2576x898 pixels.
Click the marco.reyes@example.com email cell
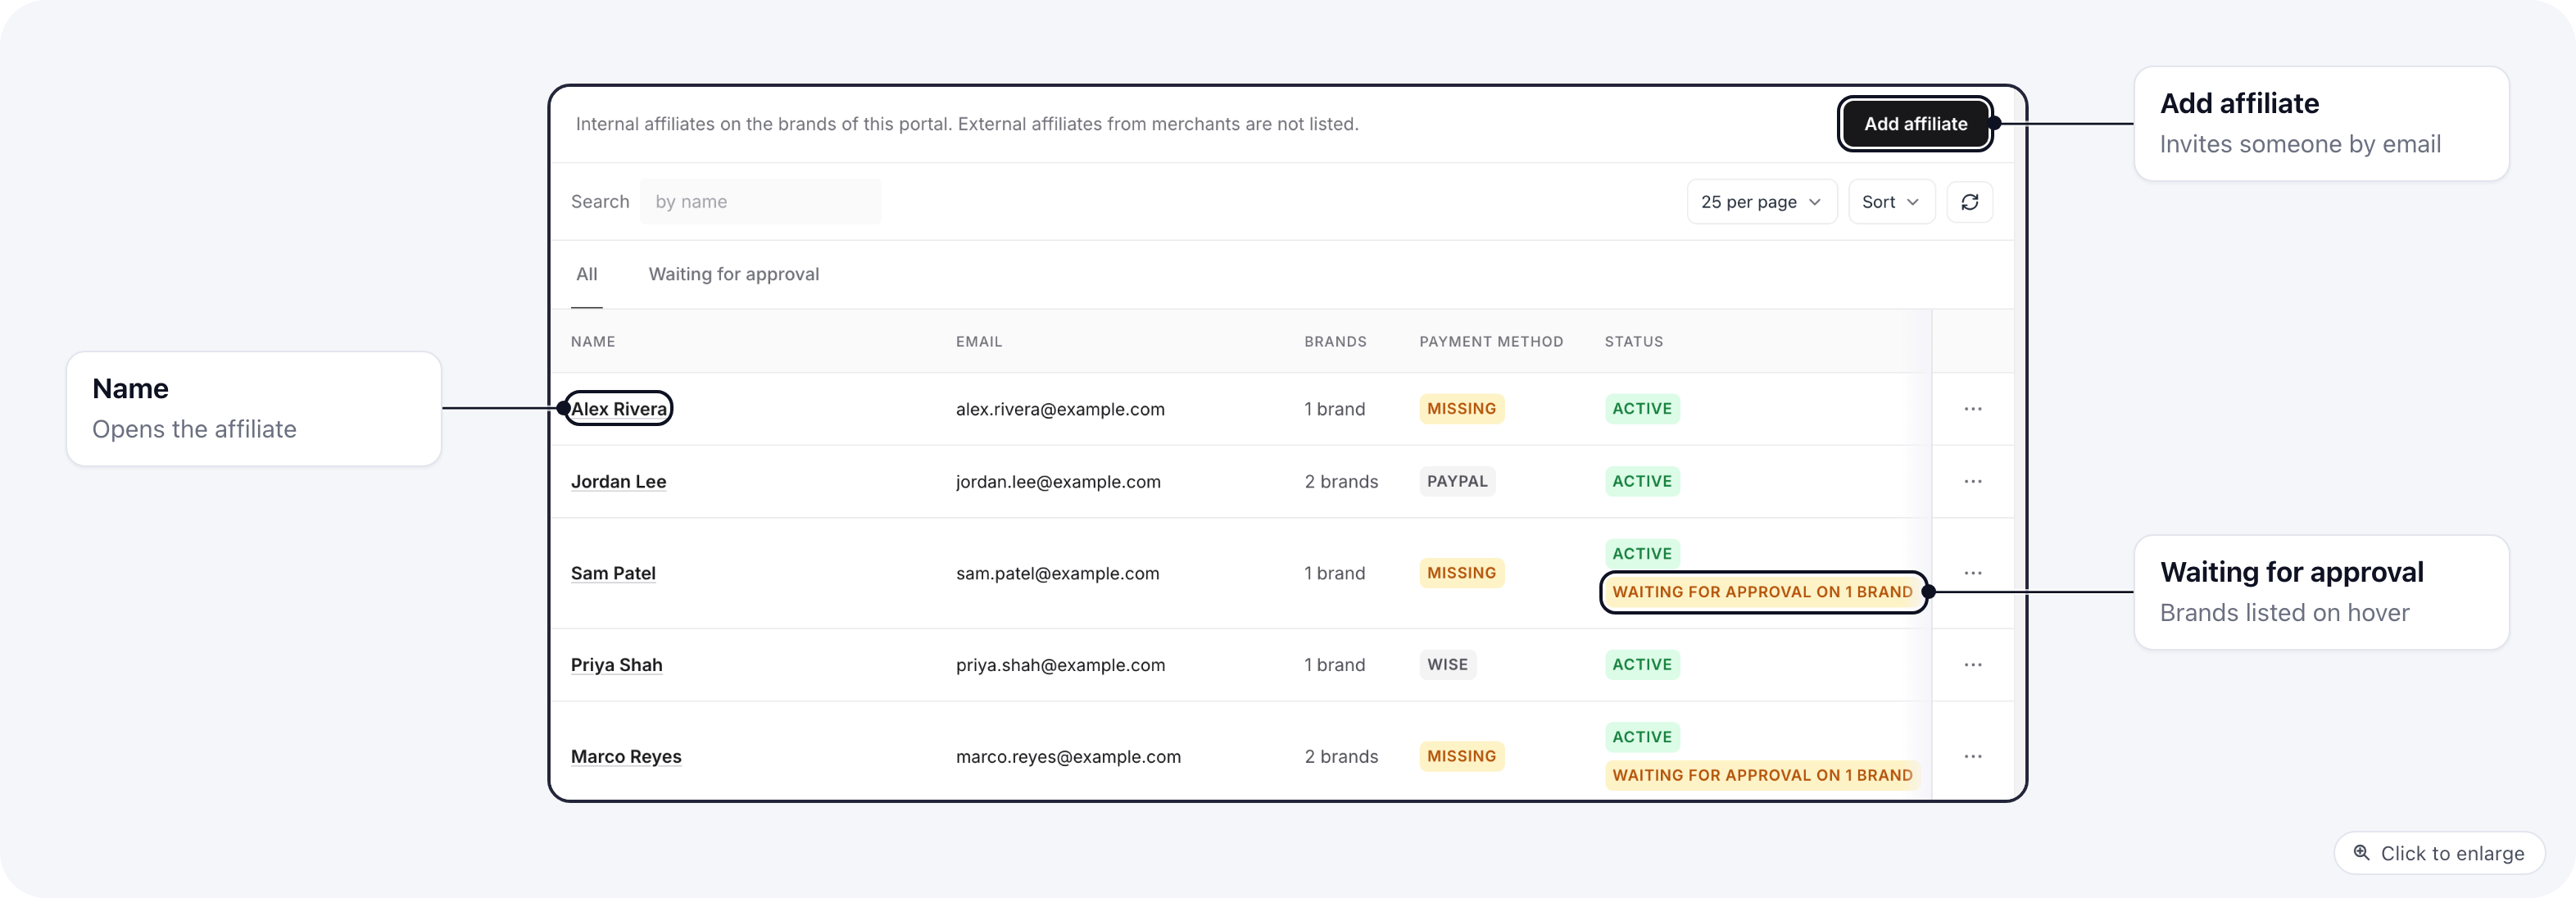(1068, 756)
